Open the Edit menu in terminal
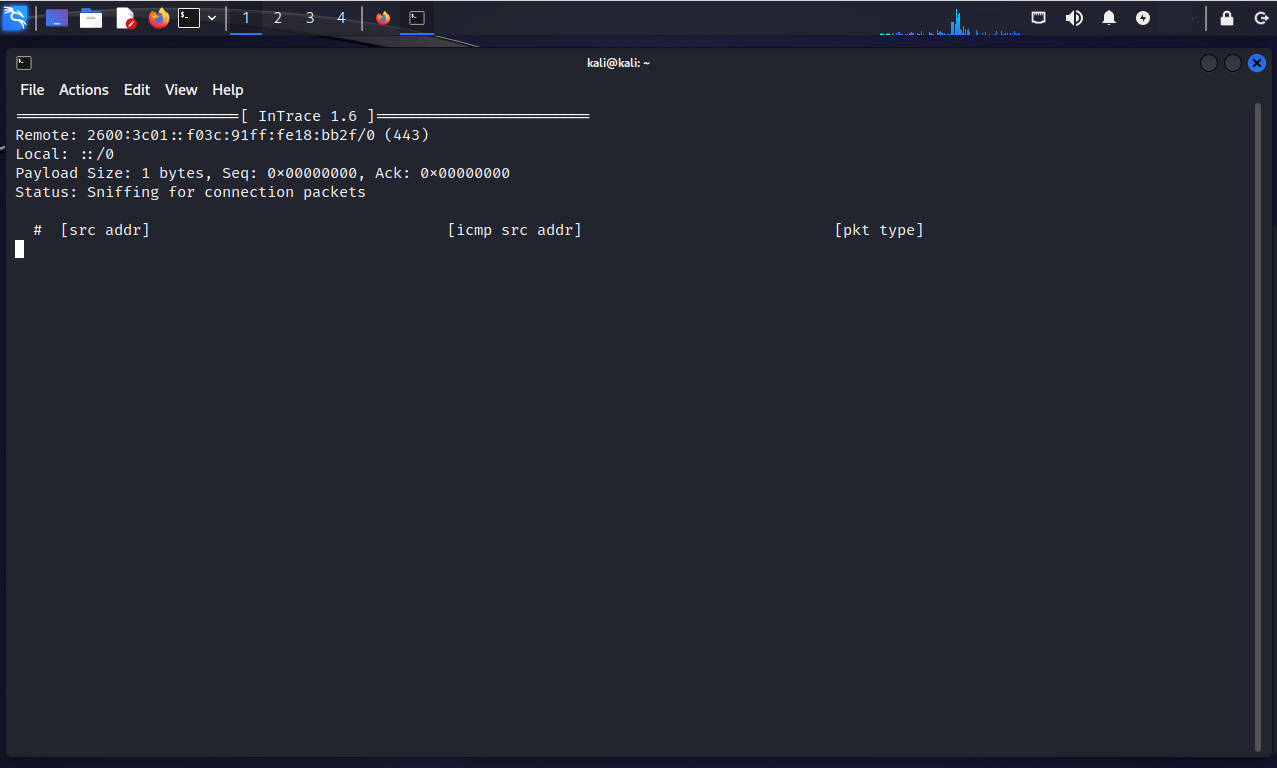This screenshot has height=768, width=1277. coord(137,90)
